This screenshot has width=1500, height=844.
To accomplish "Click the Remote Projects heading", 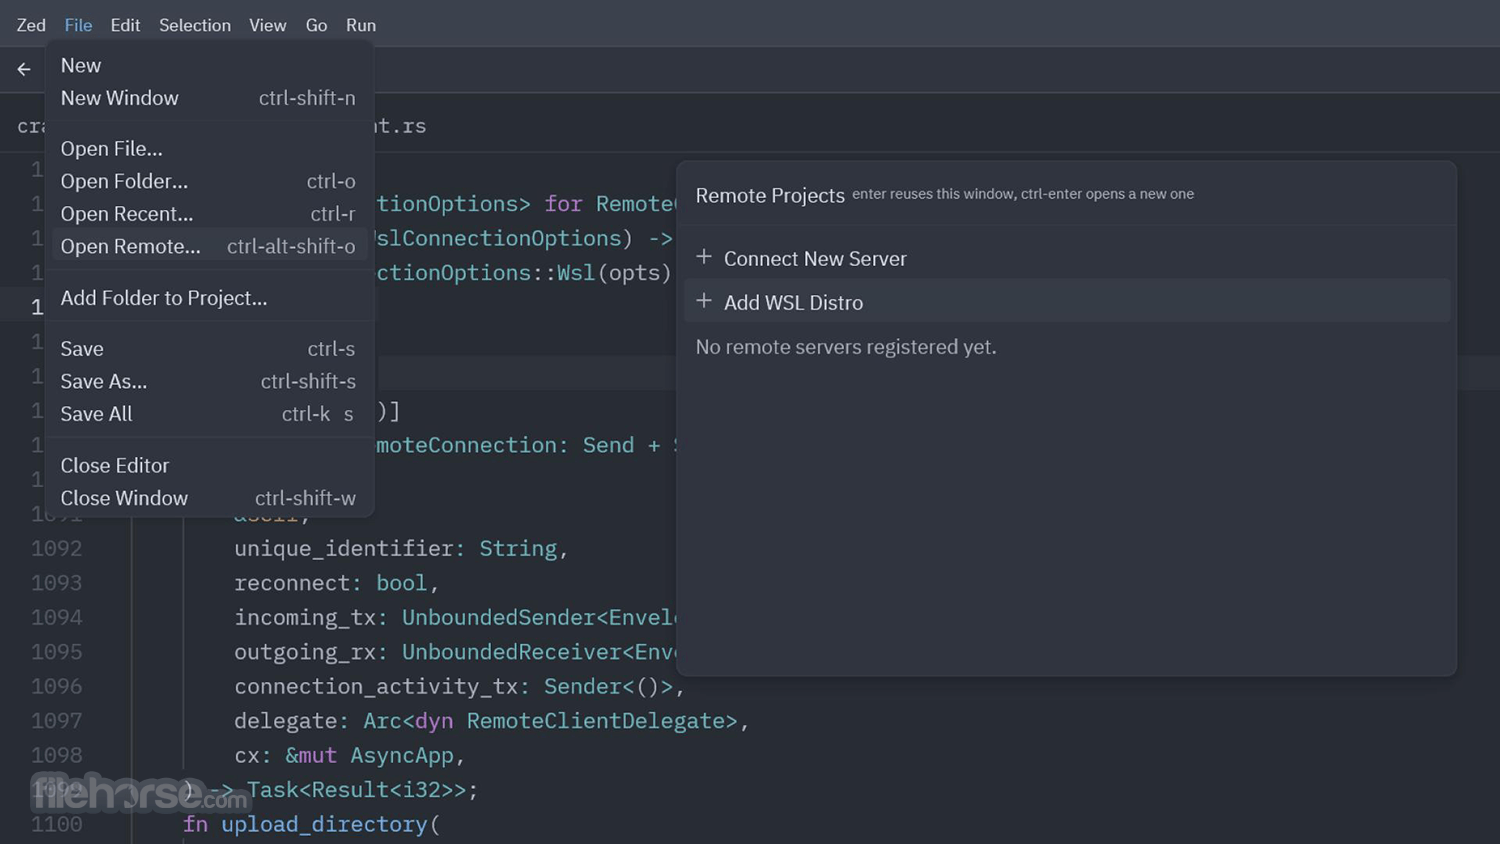I will pyautogui.click(x=770, y=195).
